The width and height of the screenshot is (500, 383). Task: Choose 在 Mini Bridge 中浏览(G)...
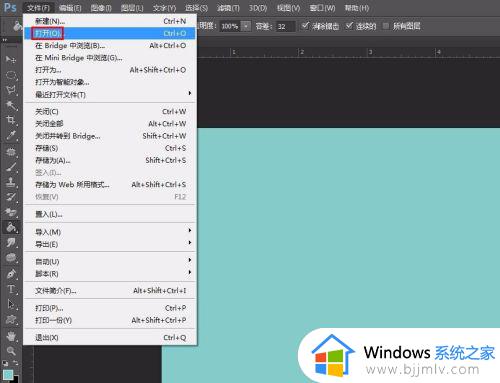110,58
